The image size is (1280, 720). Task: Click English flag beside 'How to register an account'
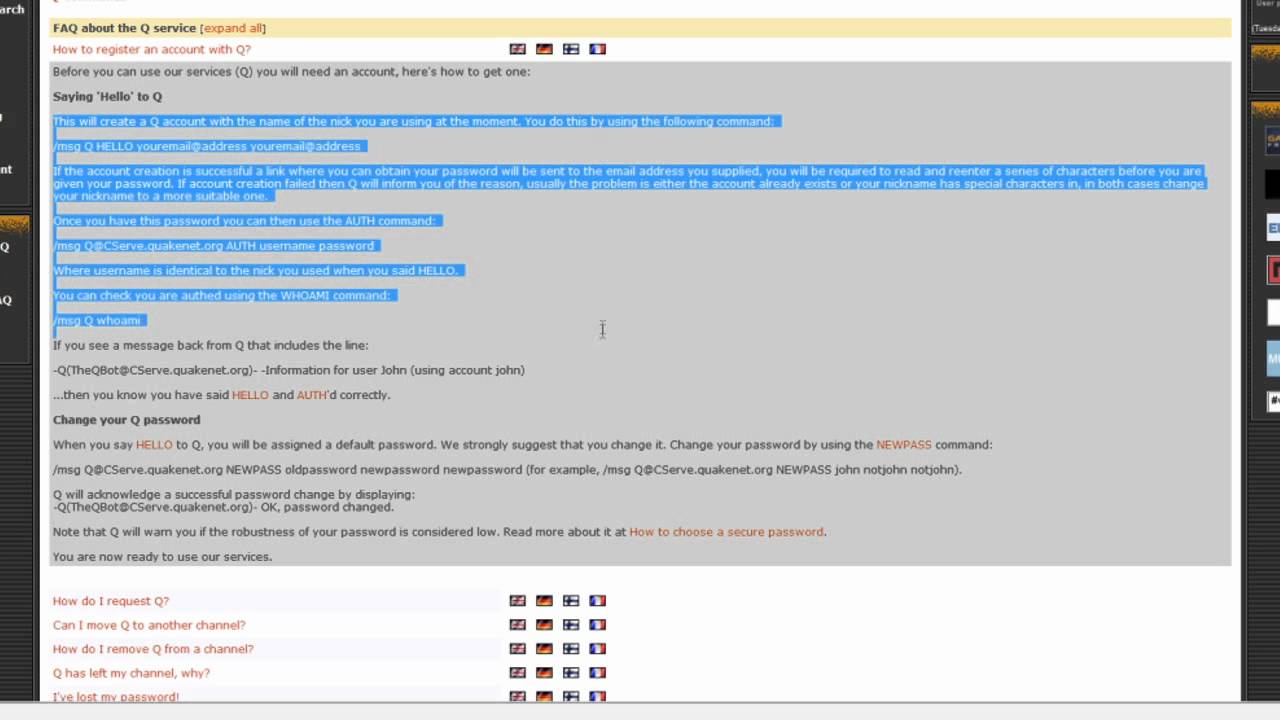[x=517, y=49]
